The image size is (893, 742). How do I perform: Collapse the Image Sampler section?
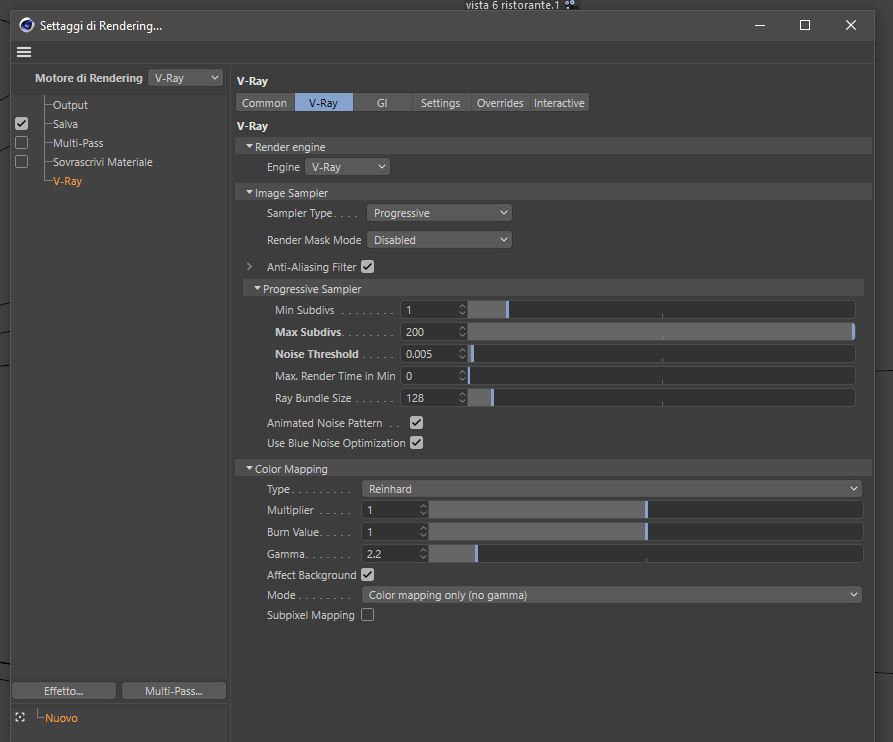[249, 192]
